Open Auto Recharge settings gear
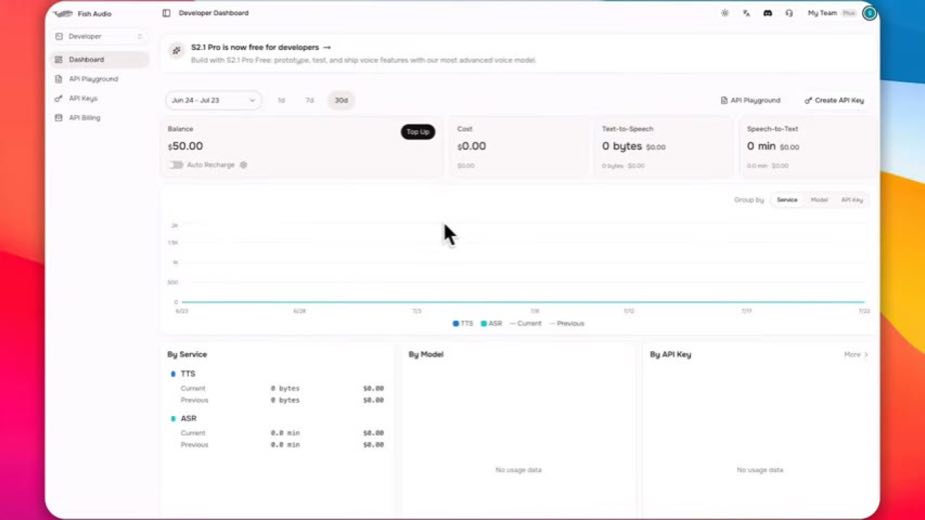The height and width of the screenshot is (520, 925). 244,165
